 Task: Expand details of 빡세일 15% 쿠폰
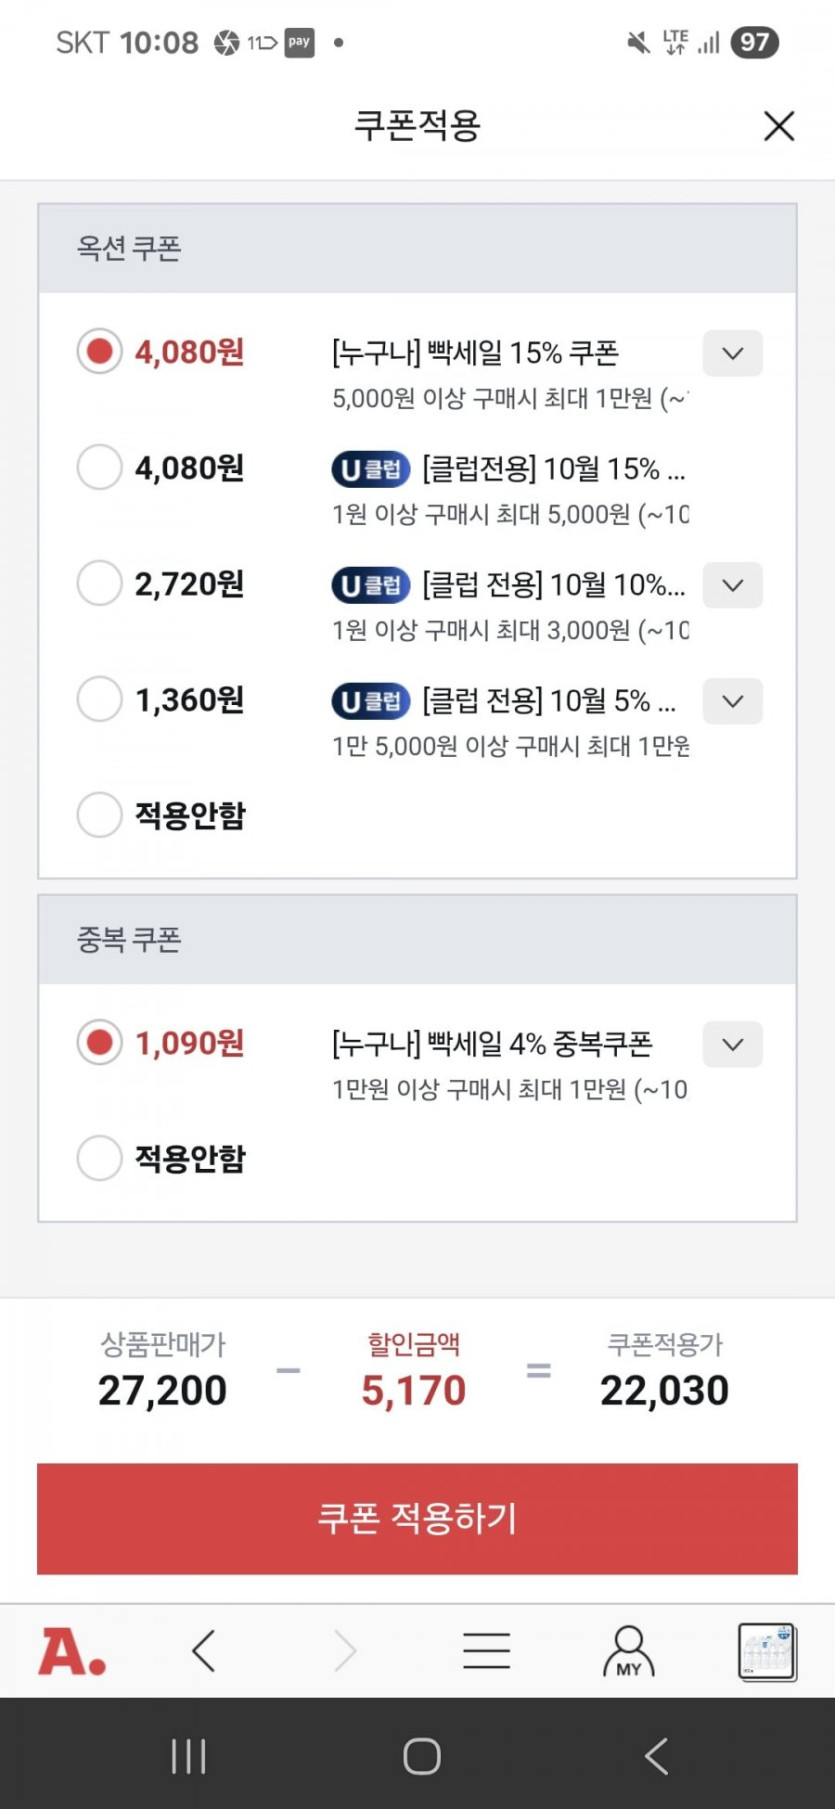[732, 353]
